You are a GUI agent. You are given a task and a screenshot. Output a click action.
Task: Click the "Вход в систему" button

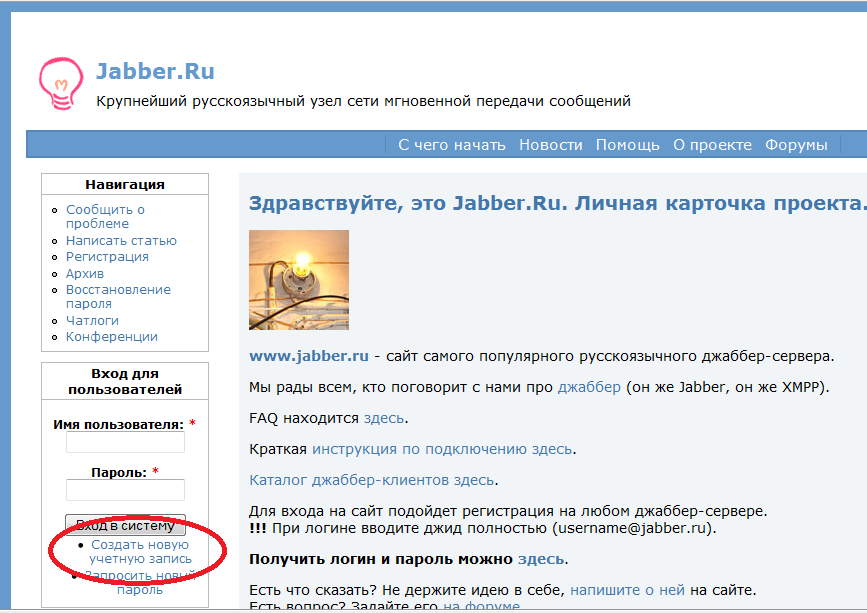126,525
